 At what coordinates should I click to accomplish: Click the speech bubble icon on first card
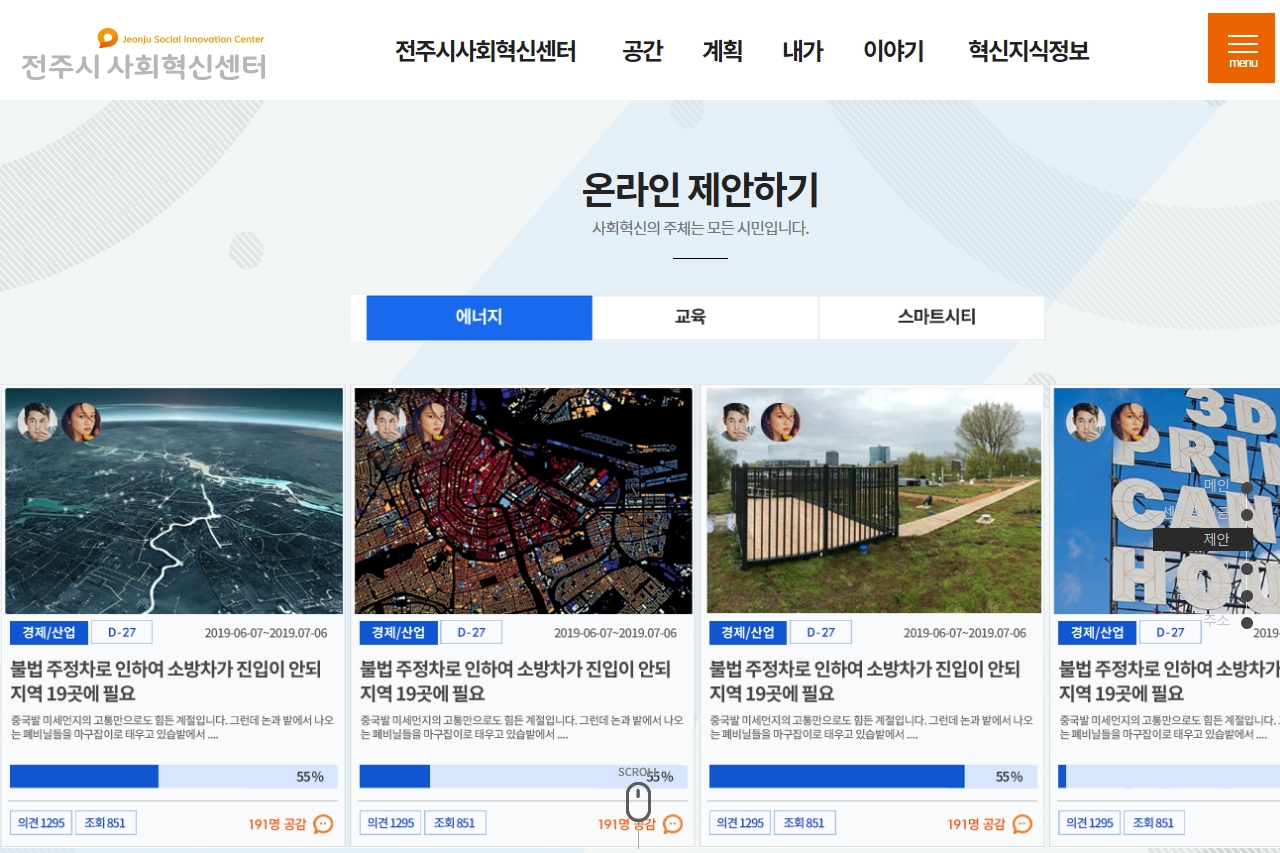[323, 824]
